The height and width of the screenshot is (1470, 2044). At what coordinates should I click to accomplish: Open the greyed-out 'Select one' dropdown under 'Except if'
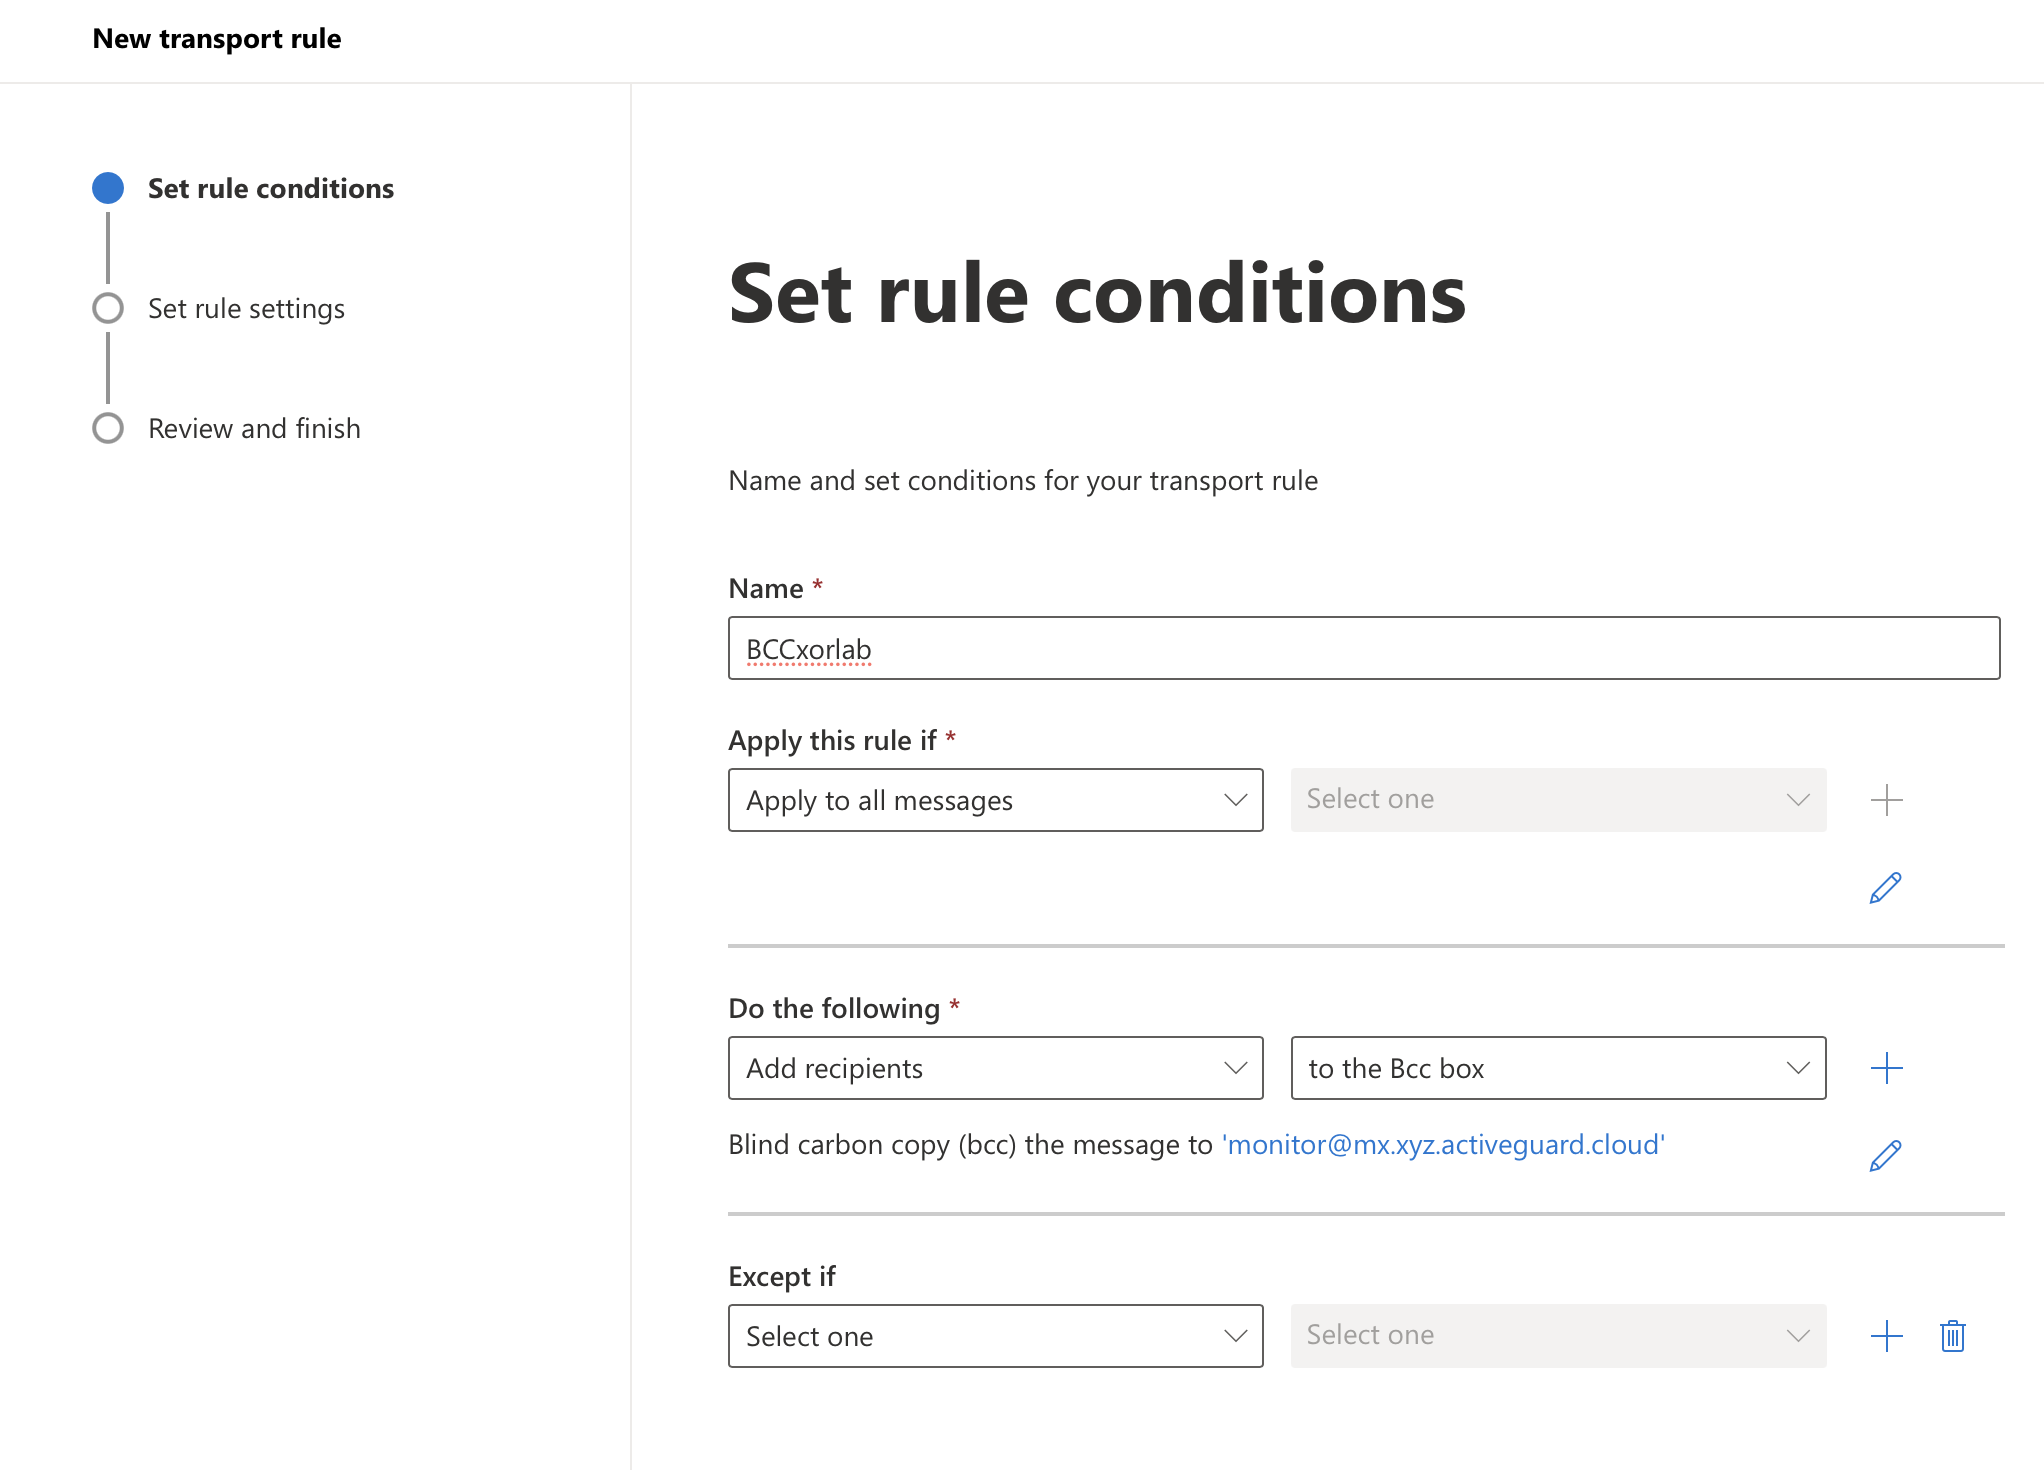click(x=1558, y=1336)
